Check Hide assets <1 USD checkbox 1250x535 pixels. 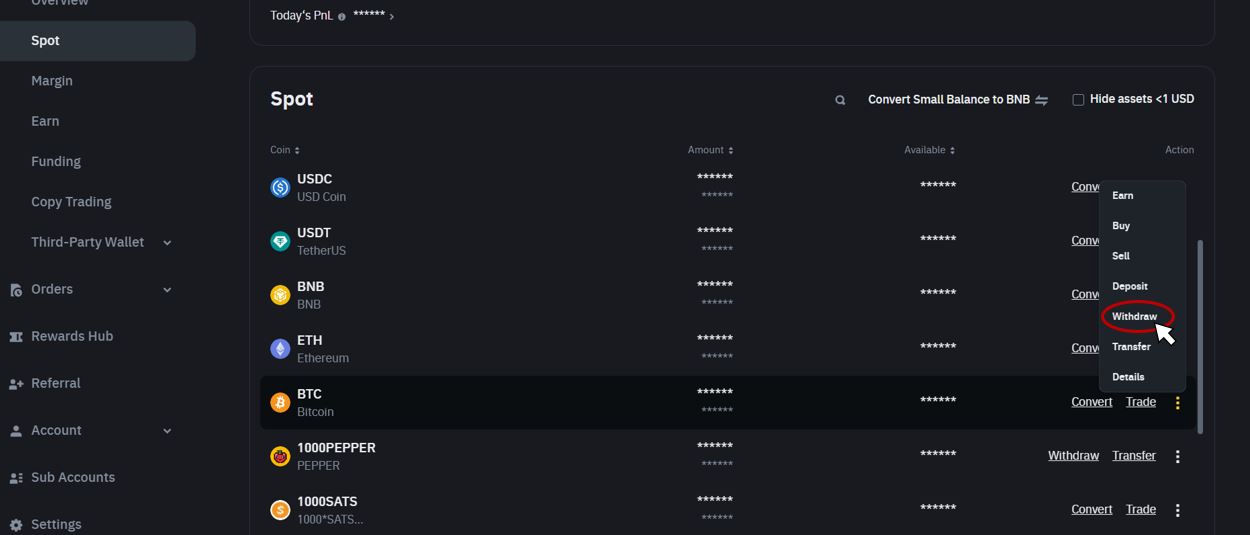click(x=1078, y=100)
